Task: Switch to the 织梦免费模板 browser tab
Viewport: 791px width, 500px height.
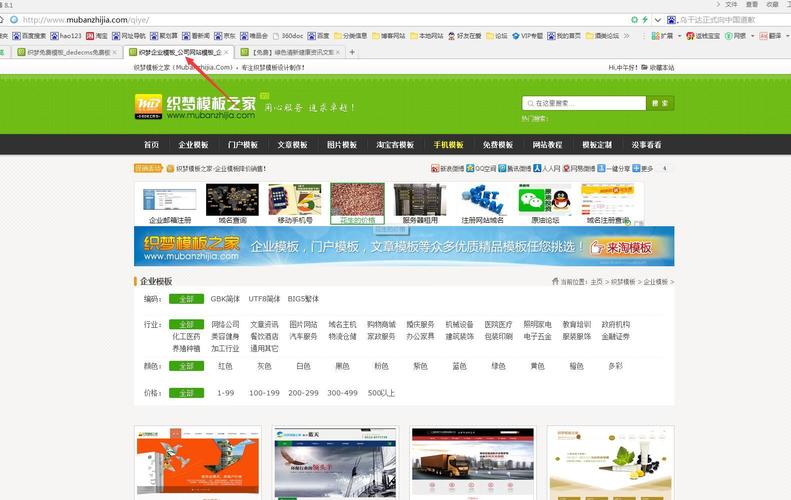Action: coord(66,52)
